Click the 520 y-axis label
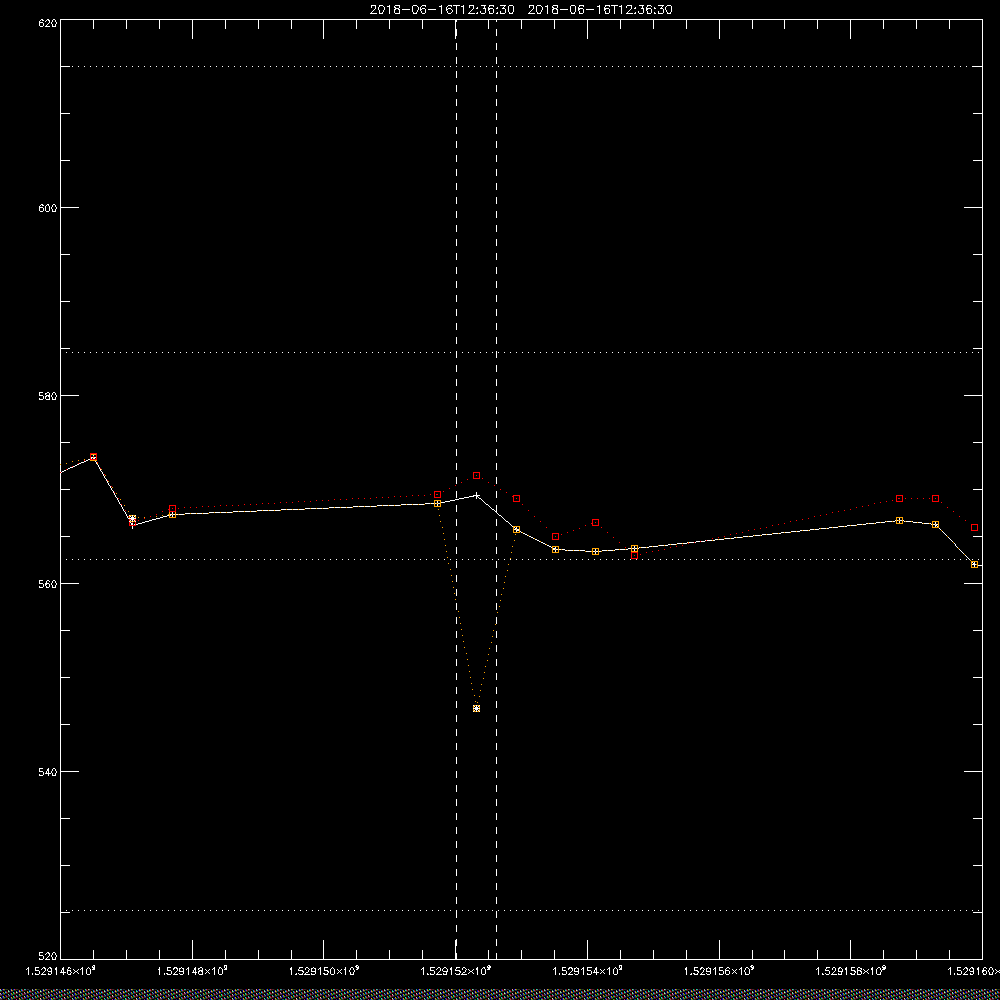The image size is (1000, 1000). [48, 957]
